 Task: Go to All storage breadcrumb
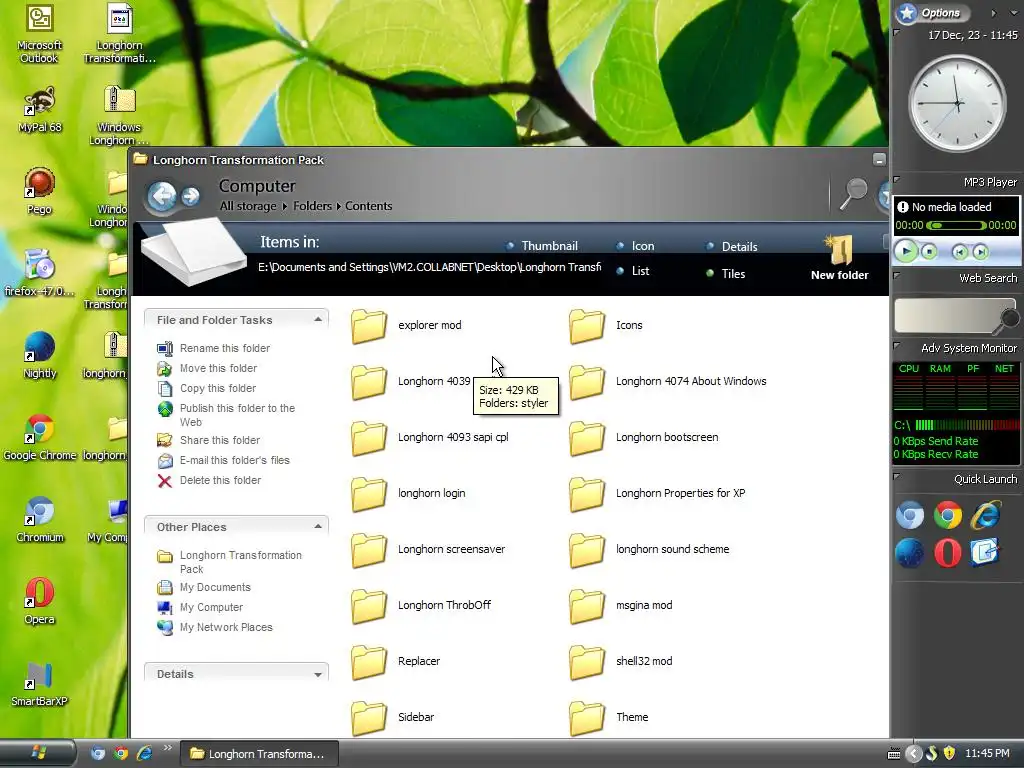[x=248, y=206]
